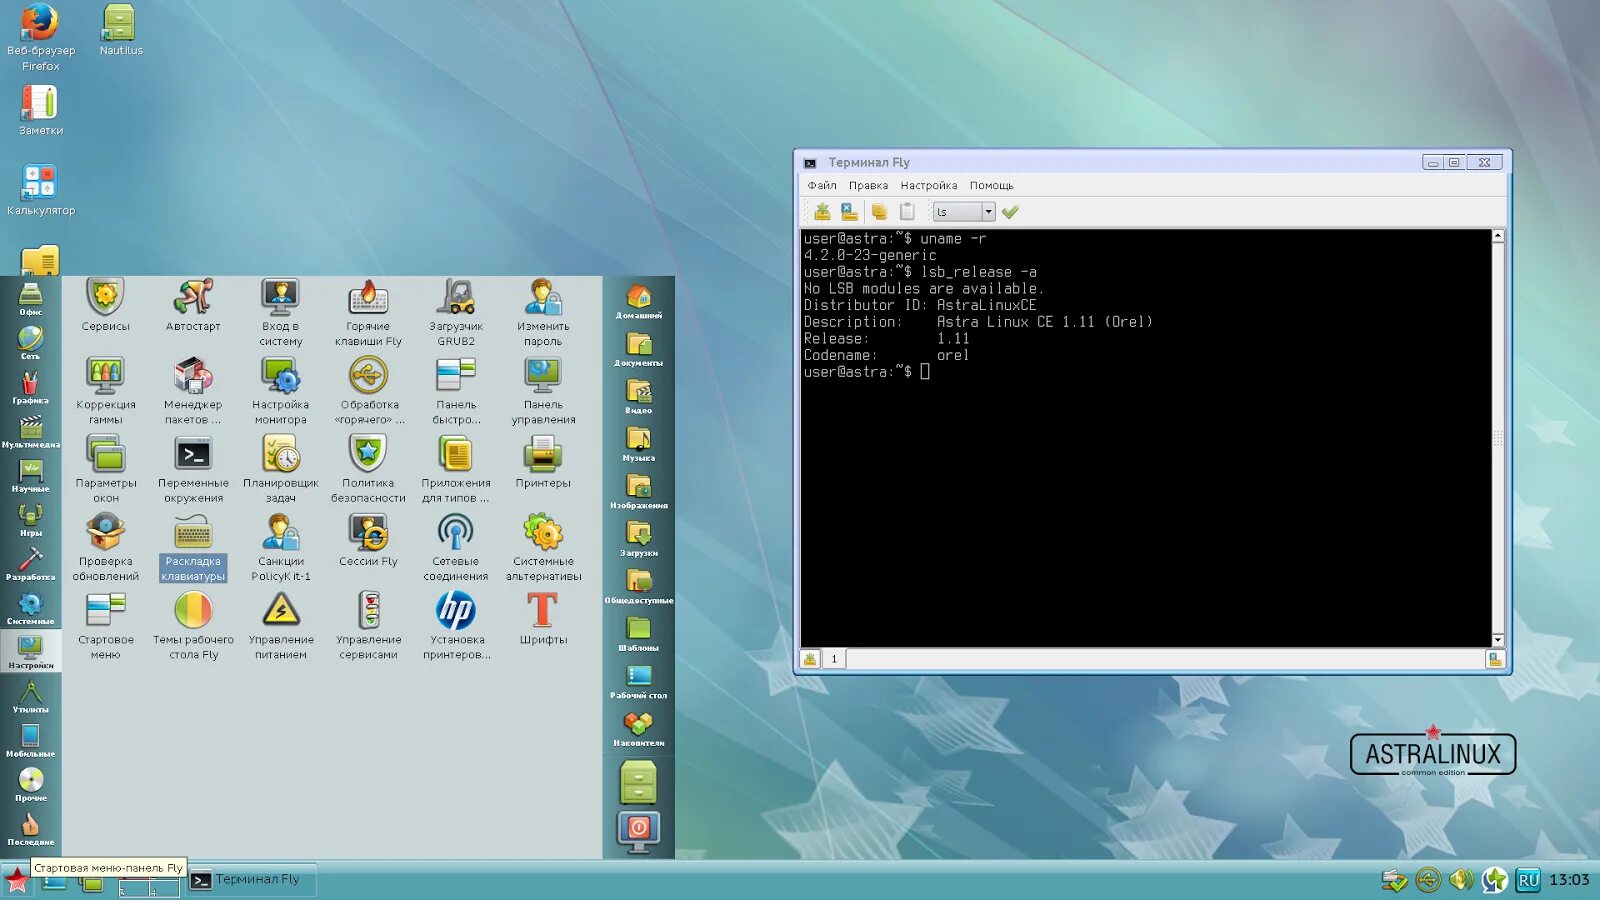Open Стартовое меню settings
This screenshot has width=1600, height=900.
point(105,626)
